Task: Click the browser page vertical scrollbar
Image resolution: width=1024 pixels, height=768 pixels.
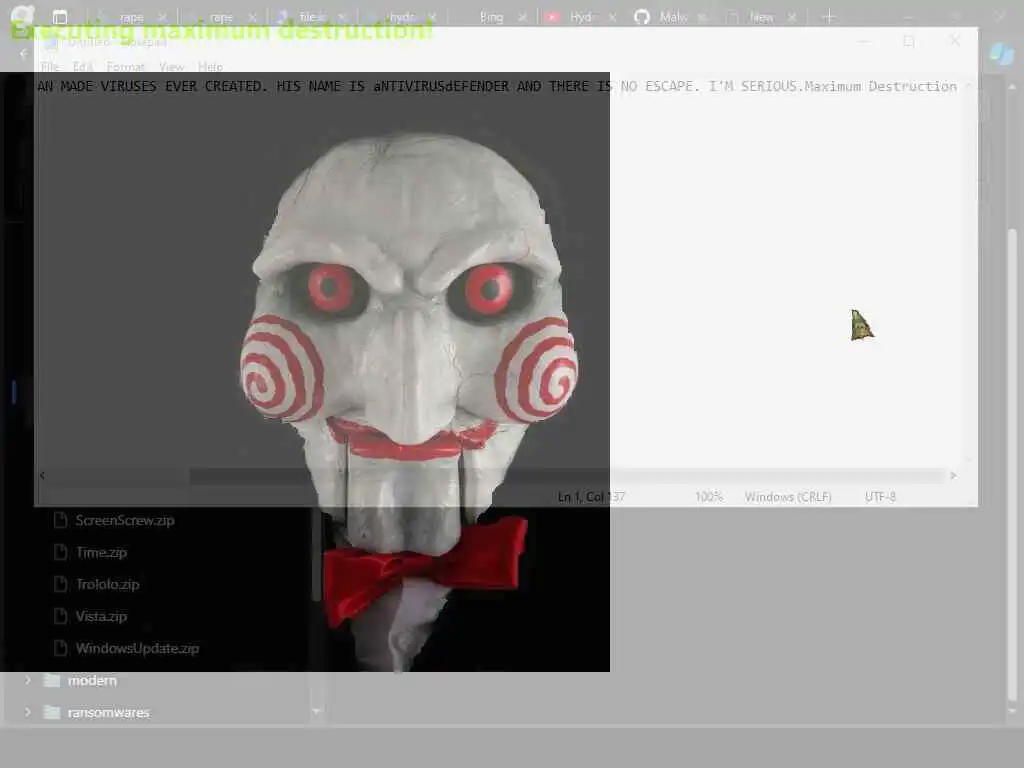Action: (x=1012, y=464)
